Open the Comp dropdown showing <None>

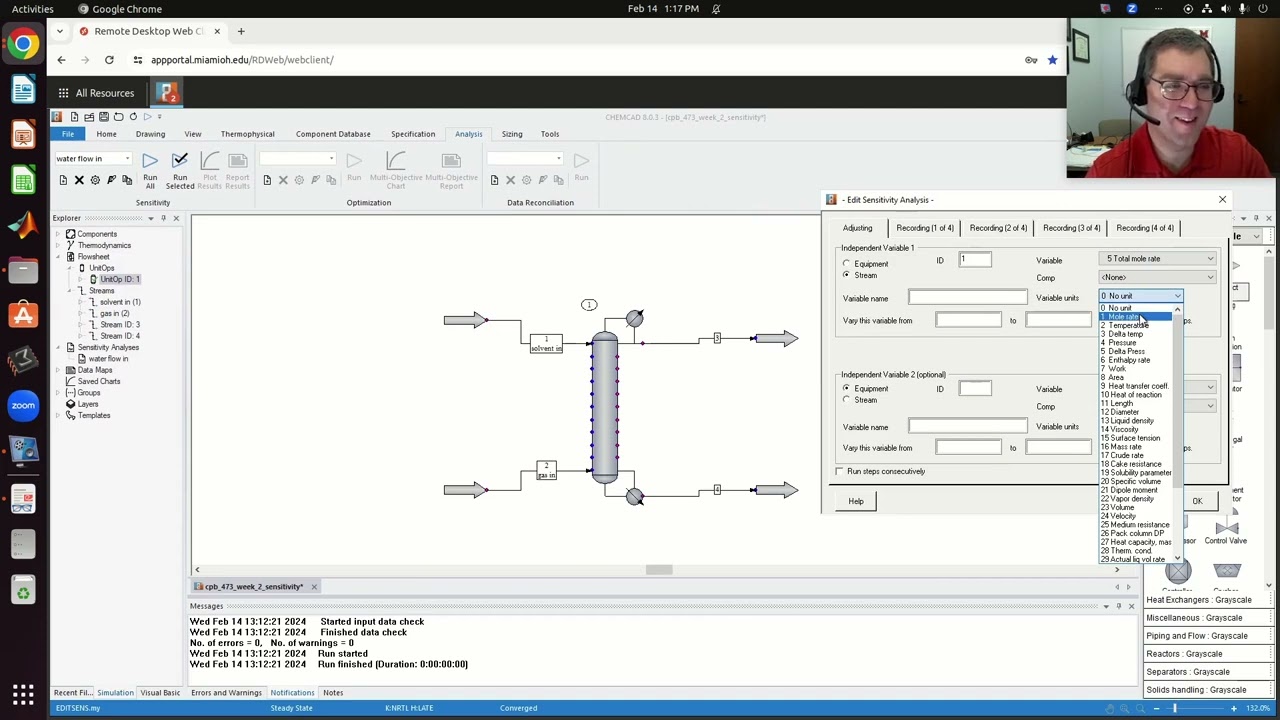click(x=1158, y=277)
